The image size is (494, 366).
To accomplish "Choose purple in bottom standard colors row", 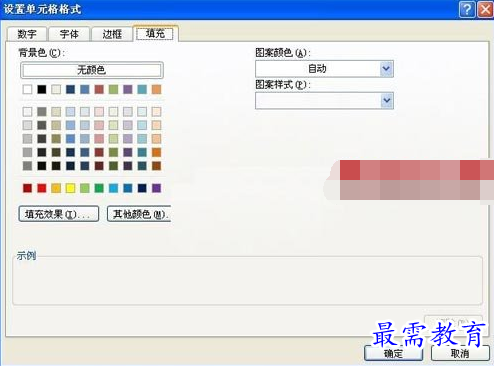I will 156,188.
